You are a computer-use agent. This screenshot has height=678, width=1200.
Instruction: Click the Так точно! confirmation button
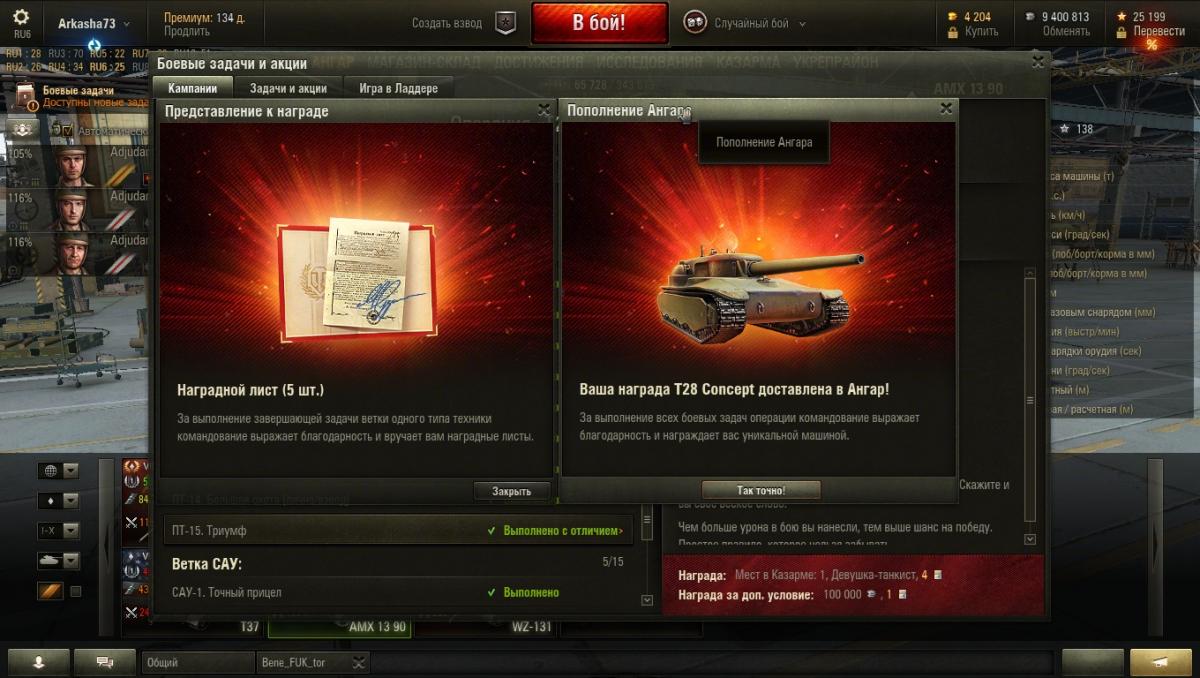point(761,490)
